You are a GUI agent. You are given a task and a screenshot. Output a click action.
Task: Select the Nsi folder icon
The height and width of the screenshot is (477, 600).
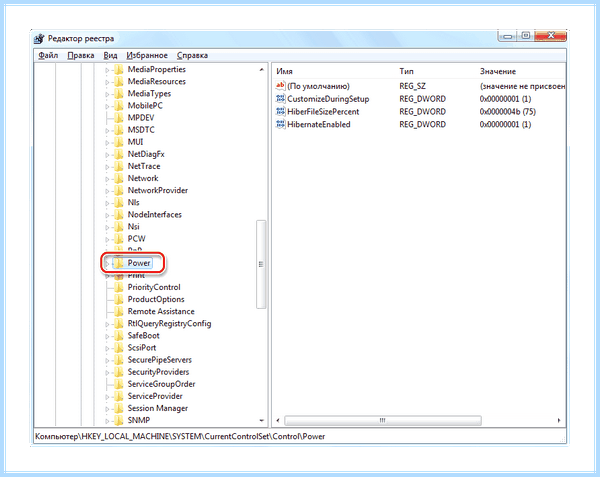(119, 227)
